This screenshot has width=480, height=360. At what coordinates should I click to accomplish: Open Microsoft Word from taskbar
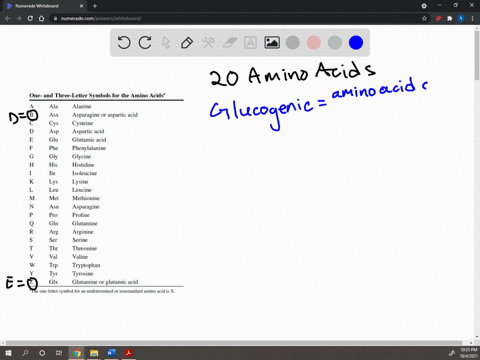pyautogui.click(x=111, y=353)
